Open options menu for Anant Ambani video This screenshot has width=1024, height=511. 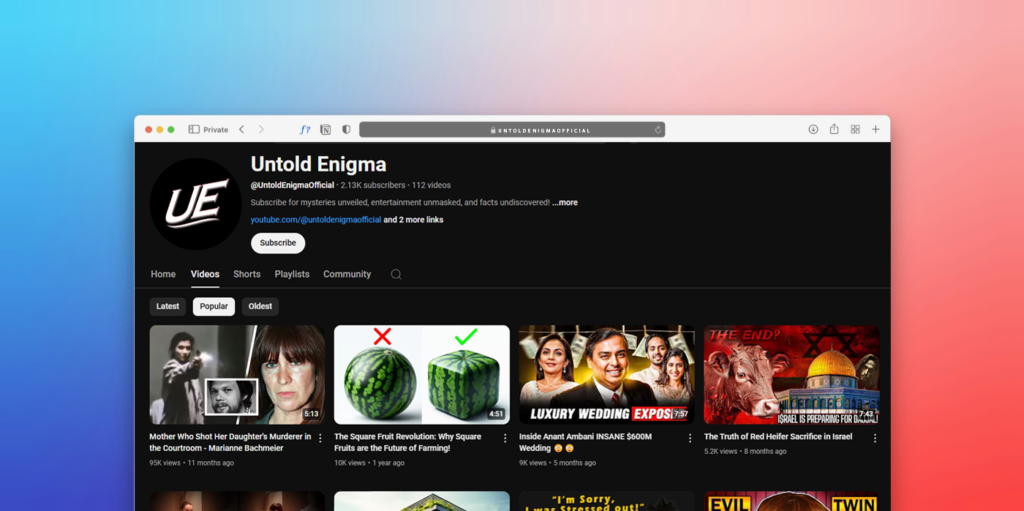click(x=690, y=438)
